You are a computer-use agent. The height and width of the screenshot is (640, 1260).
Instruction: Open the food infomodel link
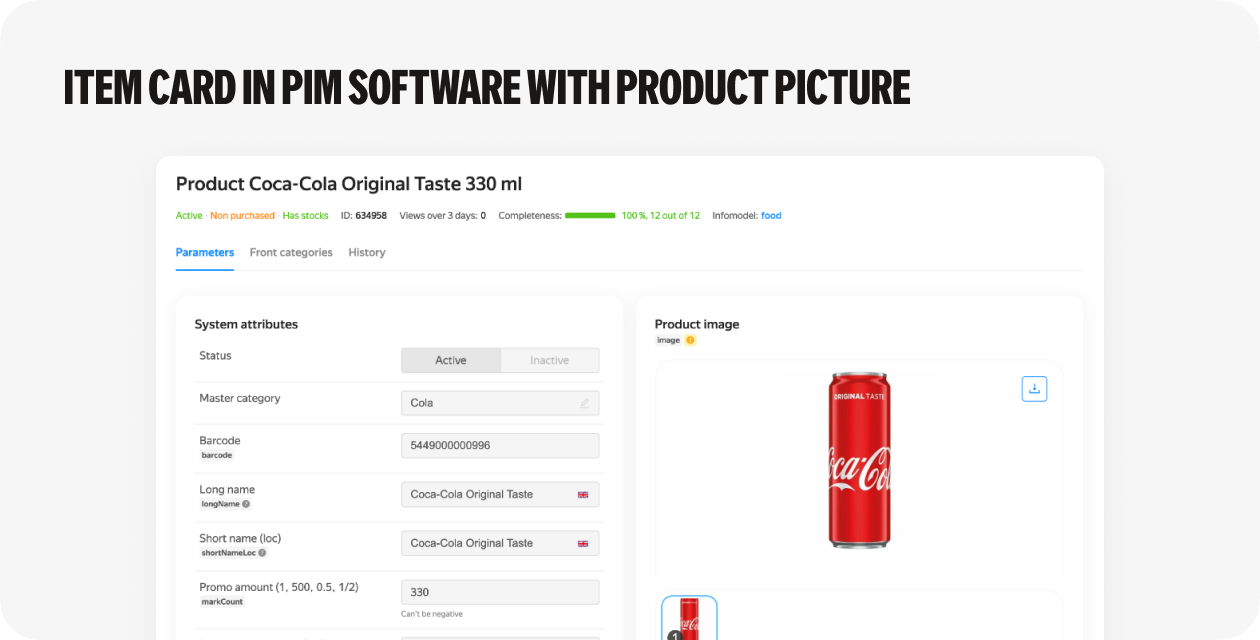pos(771,216)
